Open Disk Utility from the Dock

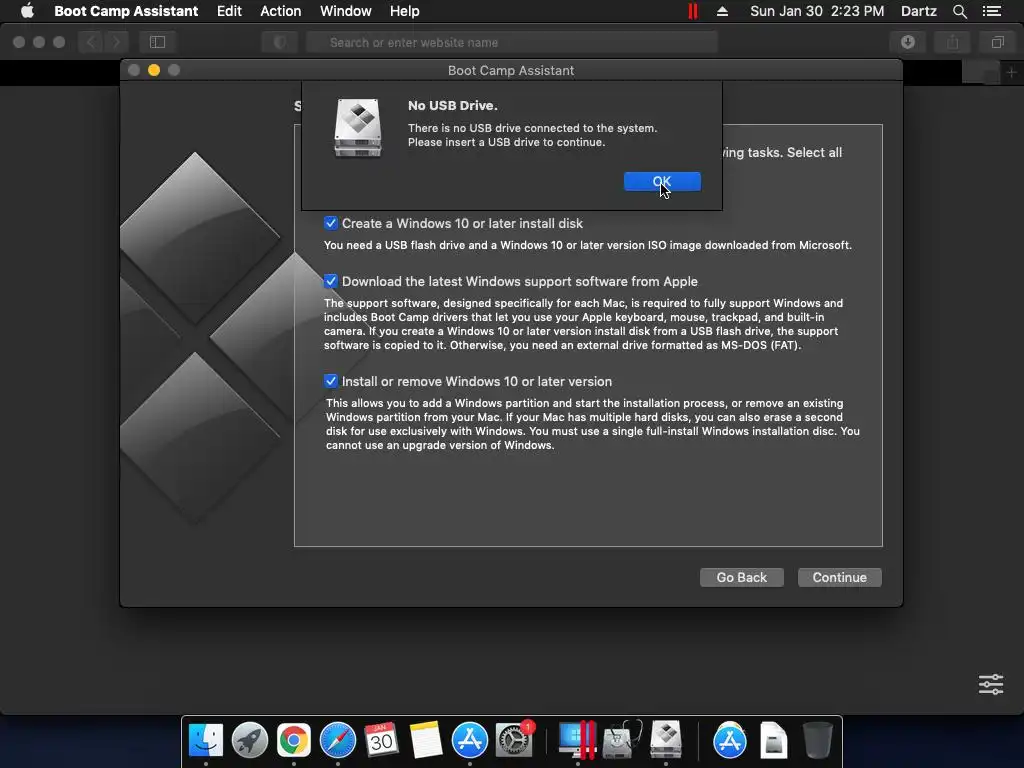point(622,741)
